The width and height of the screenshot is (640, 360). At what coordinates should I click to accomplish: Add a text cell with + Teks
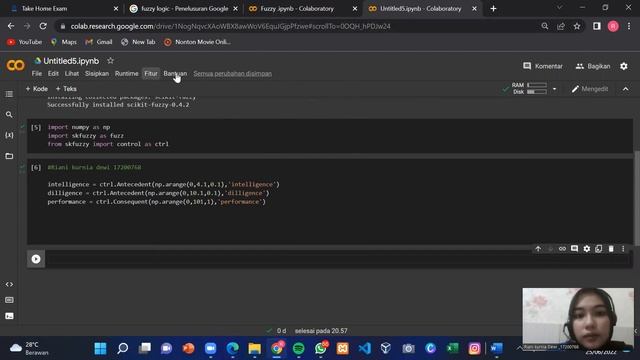pyautogui.click(x=66, y=89)
